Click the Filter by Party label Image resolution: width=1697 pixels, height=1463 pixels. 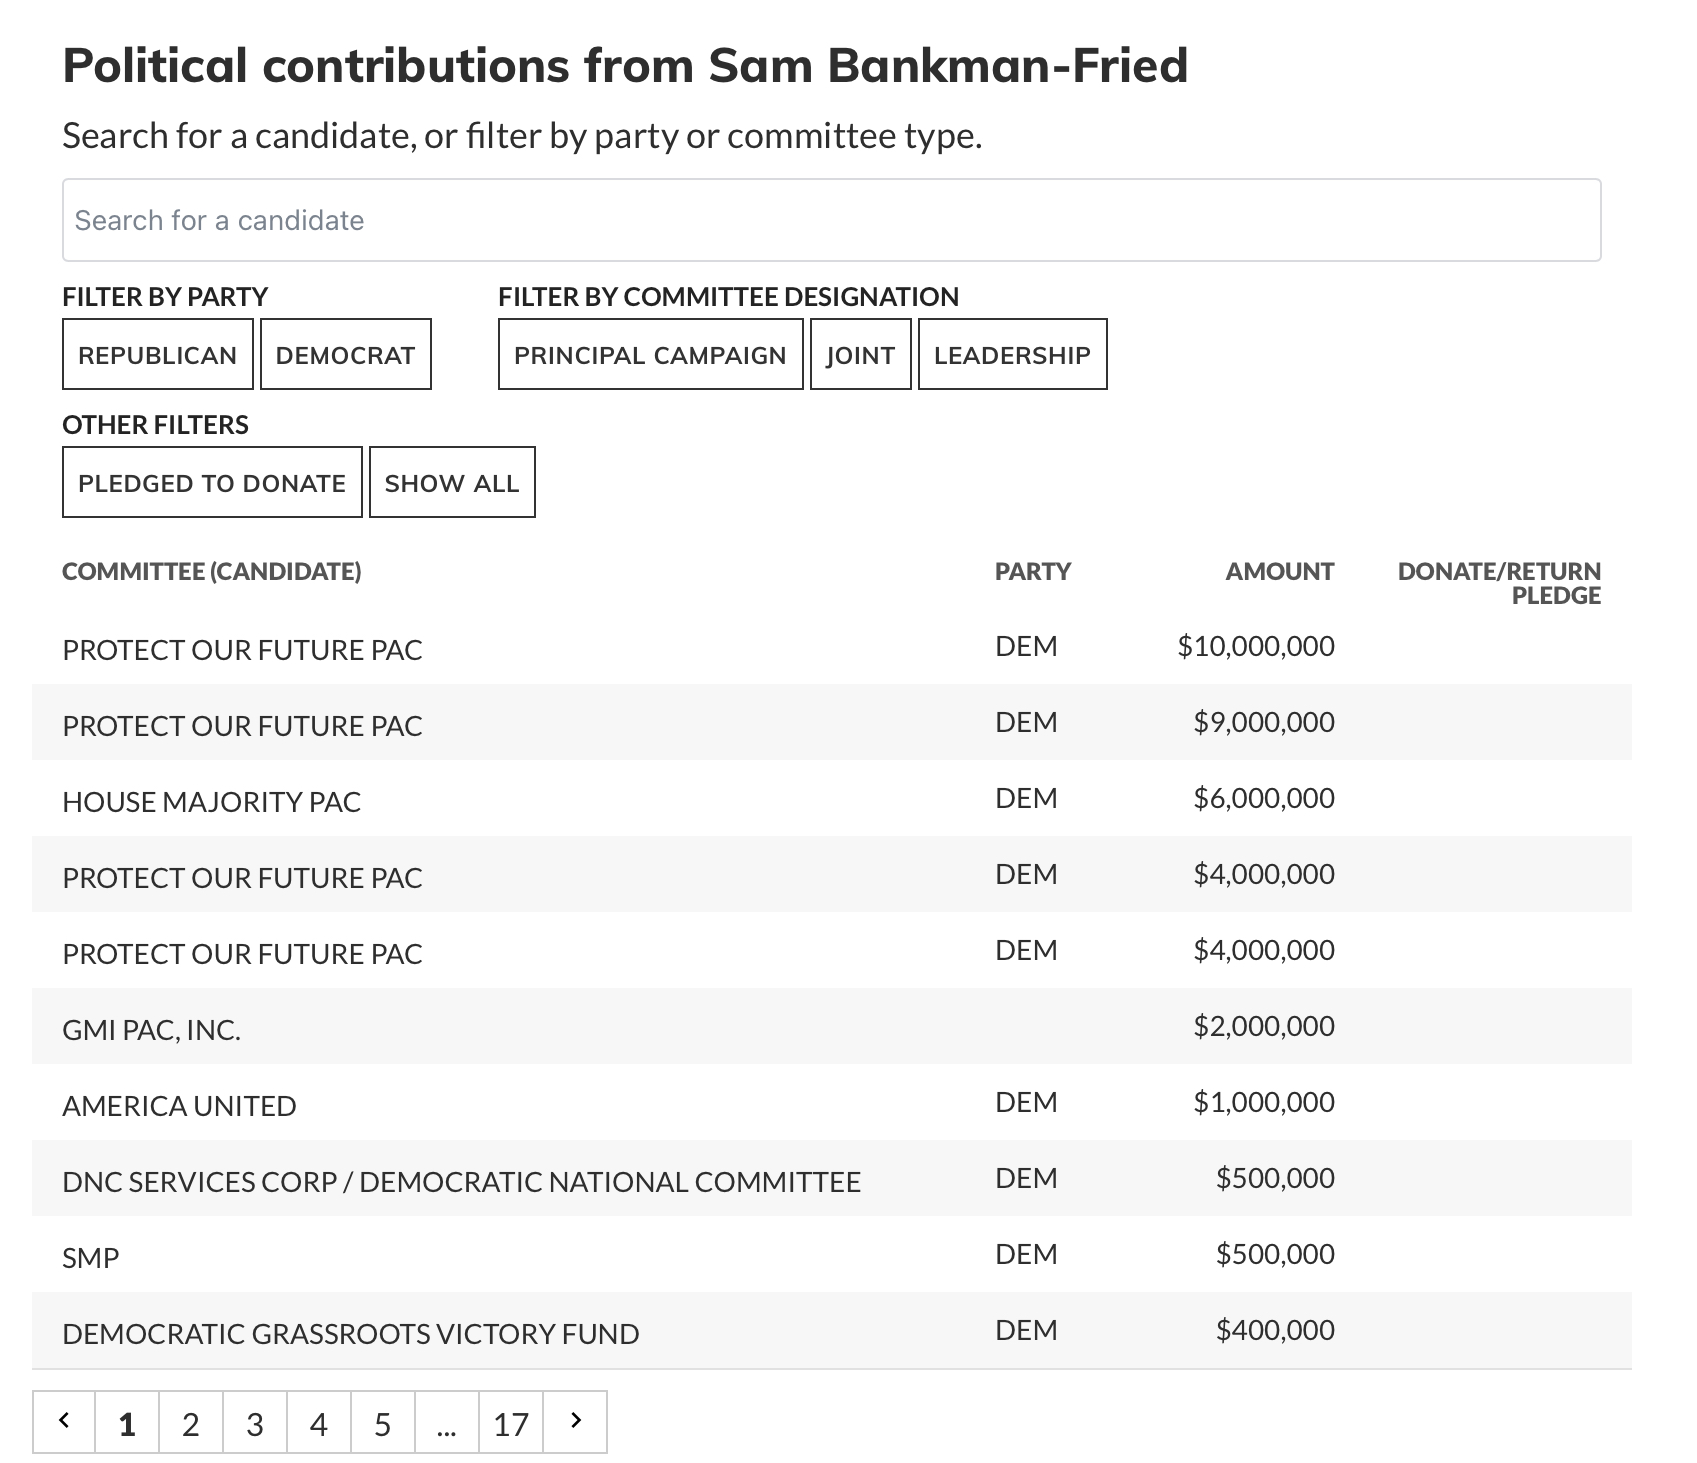coord(165,297)
